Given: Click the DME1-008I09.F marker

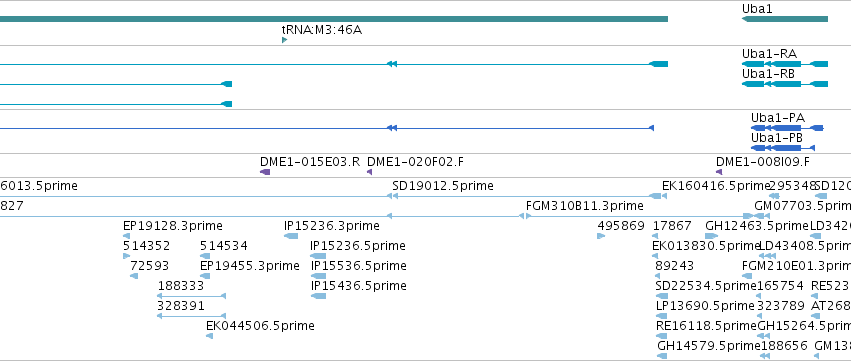Looking at the screenshot, I should tap(719, 172).
